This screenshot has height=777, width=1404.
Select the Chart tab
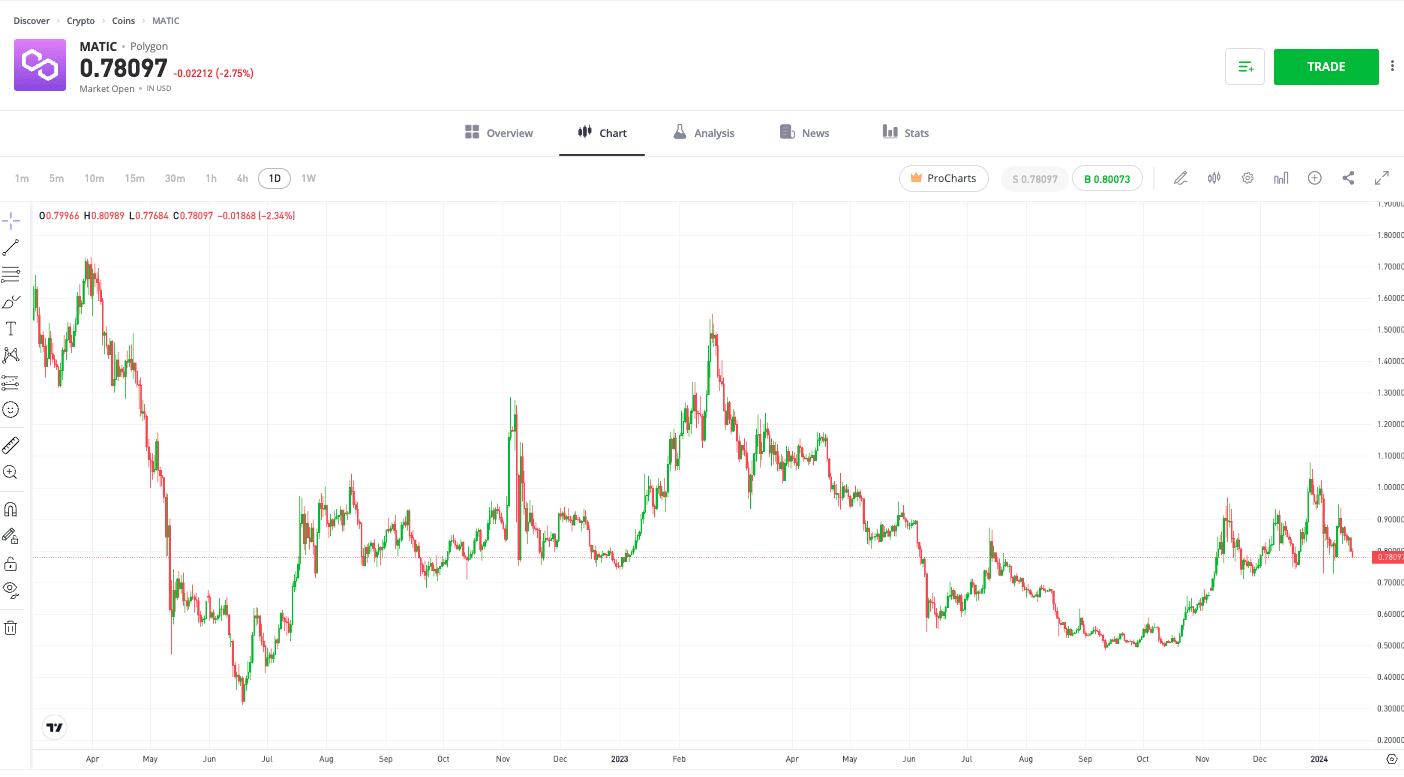pyautogui.click(x=602, y=133)
